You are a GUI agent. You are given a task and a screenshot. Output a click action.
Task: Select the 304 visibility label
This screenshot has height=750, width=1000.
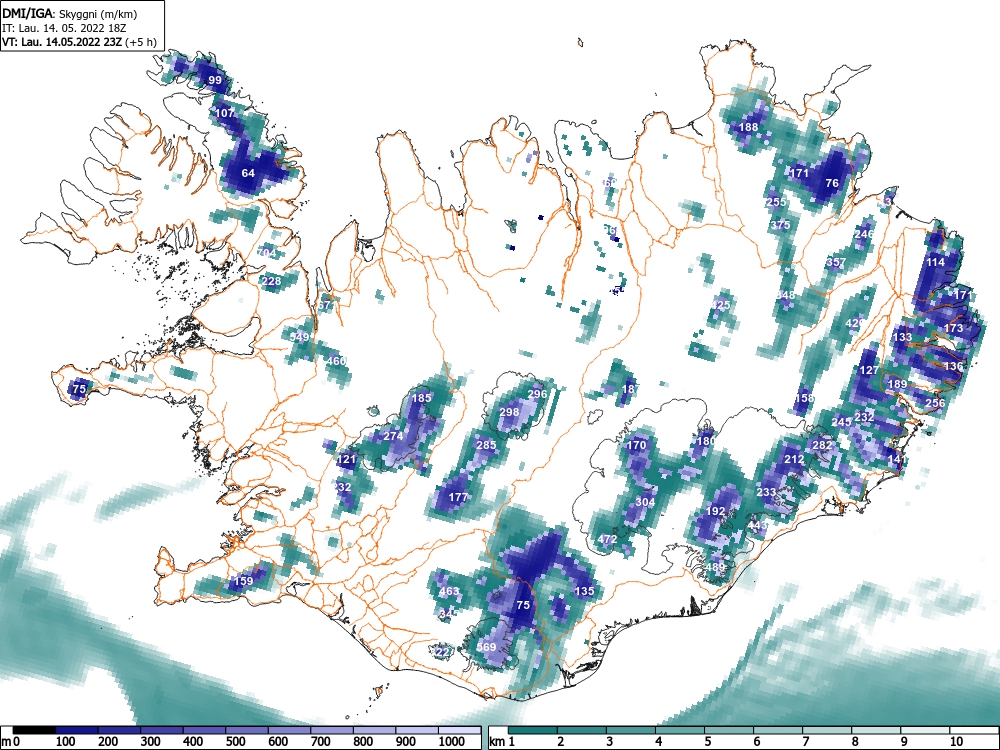pos(645,502)
